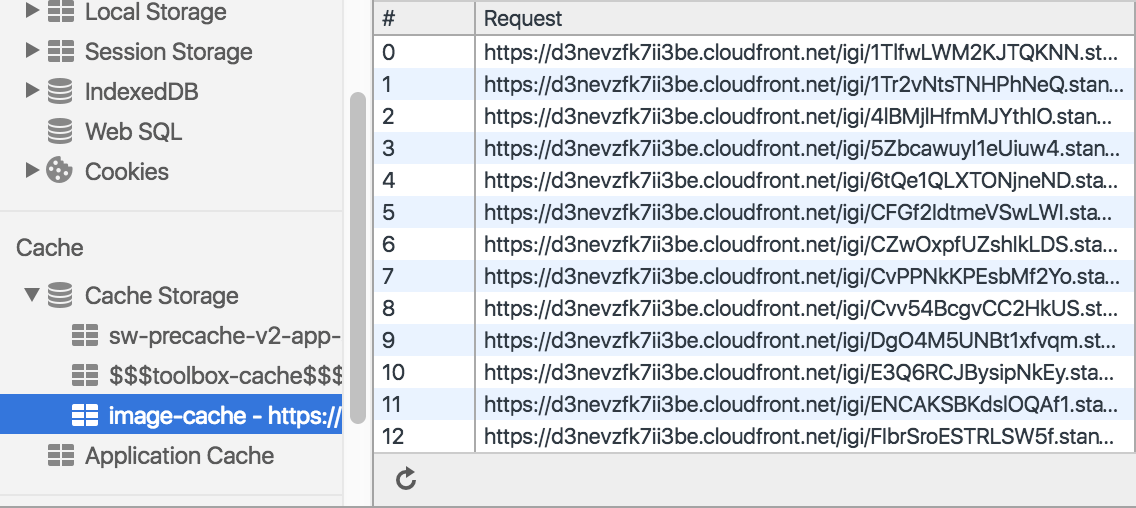
Task: Expand the Session Storage tree node
Action: pos(32,52)
